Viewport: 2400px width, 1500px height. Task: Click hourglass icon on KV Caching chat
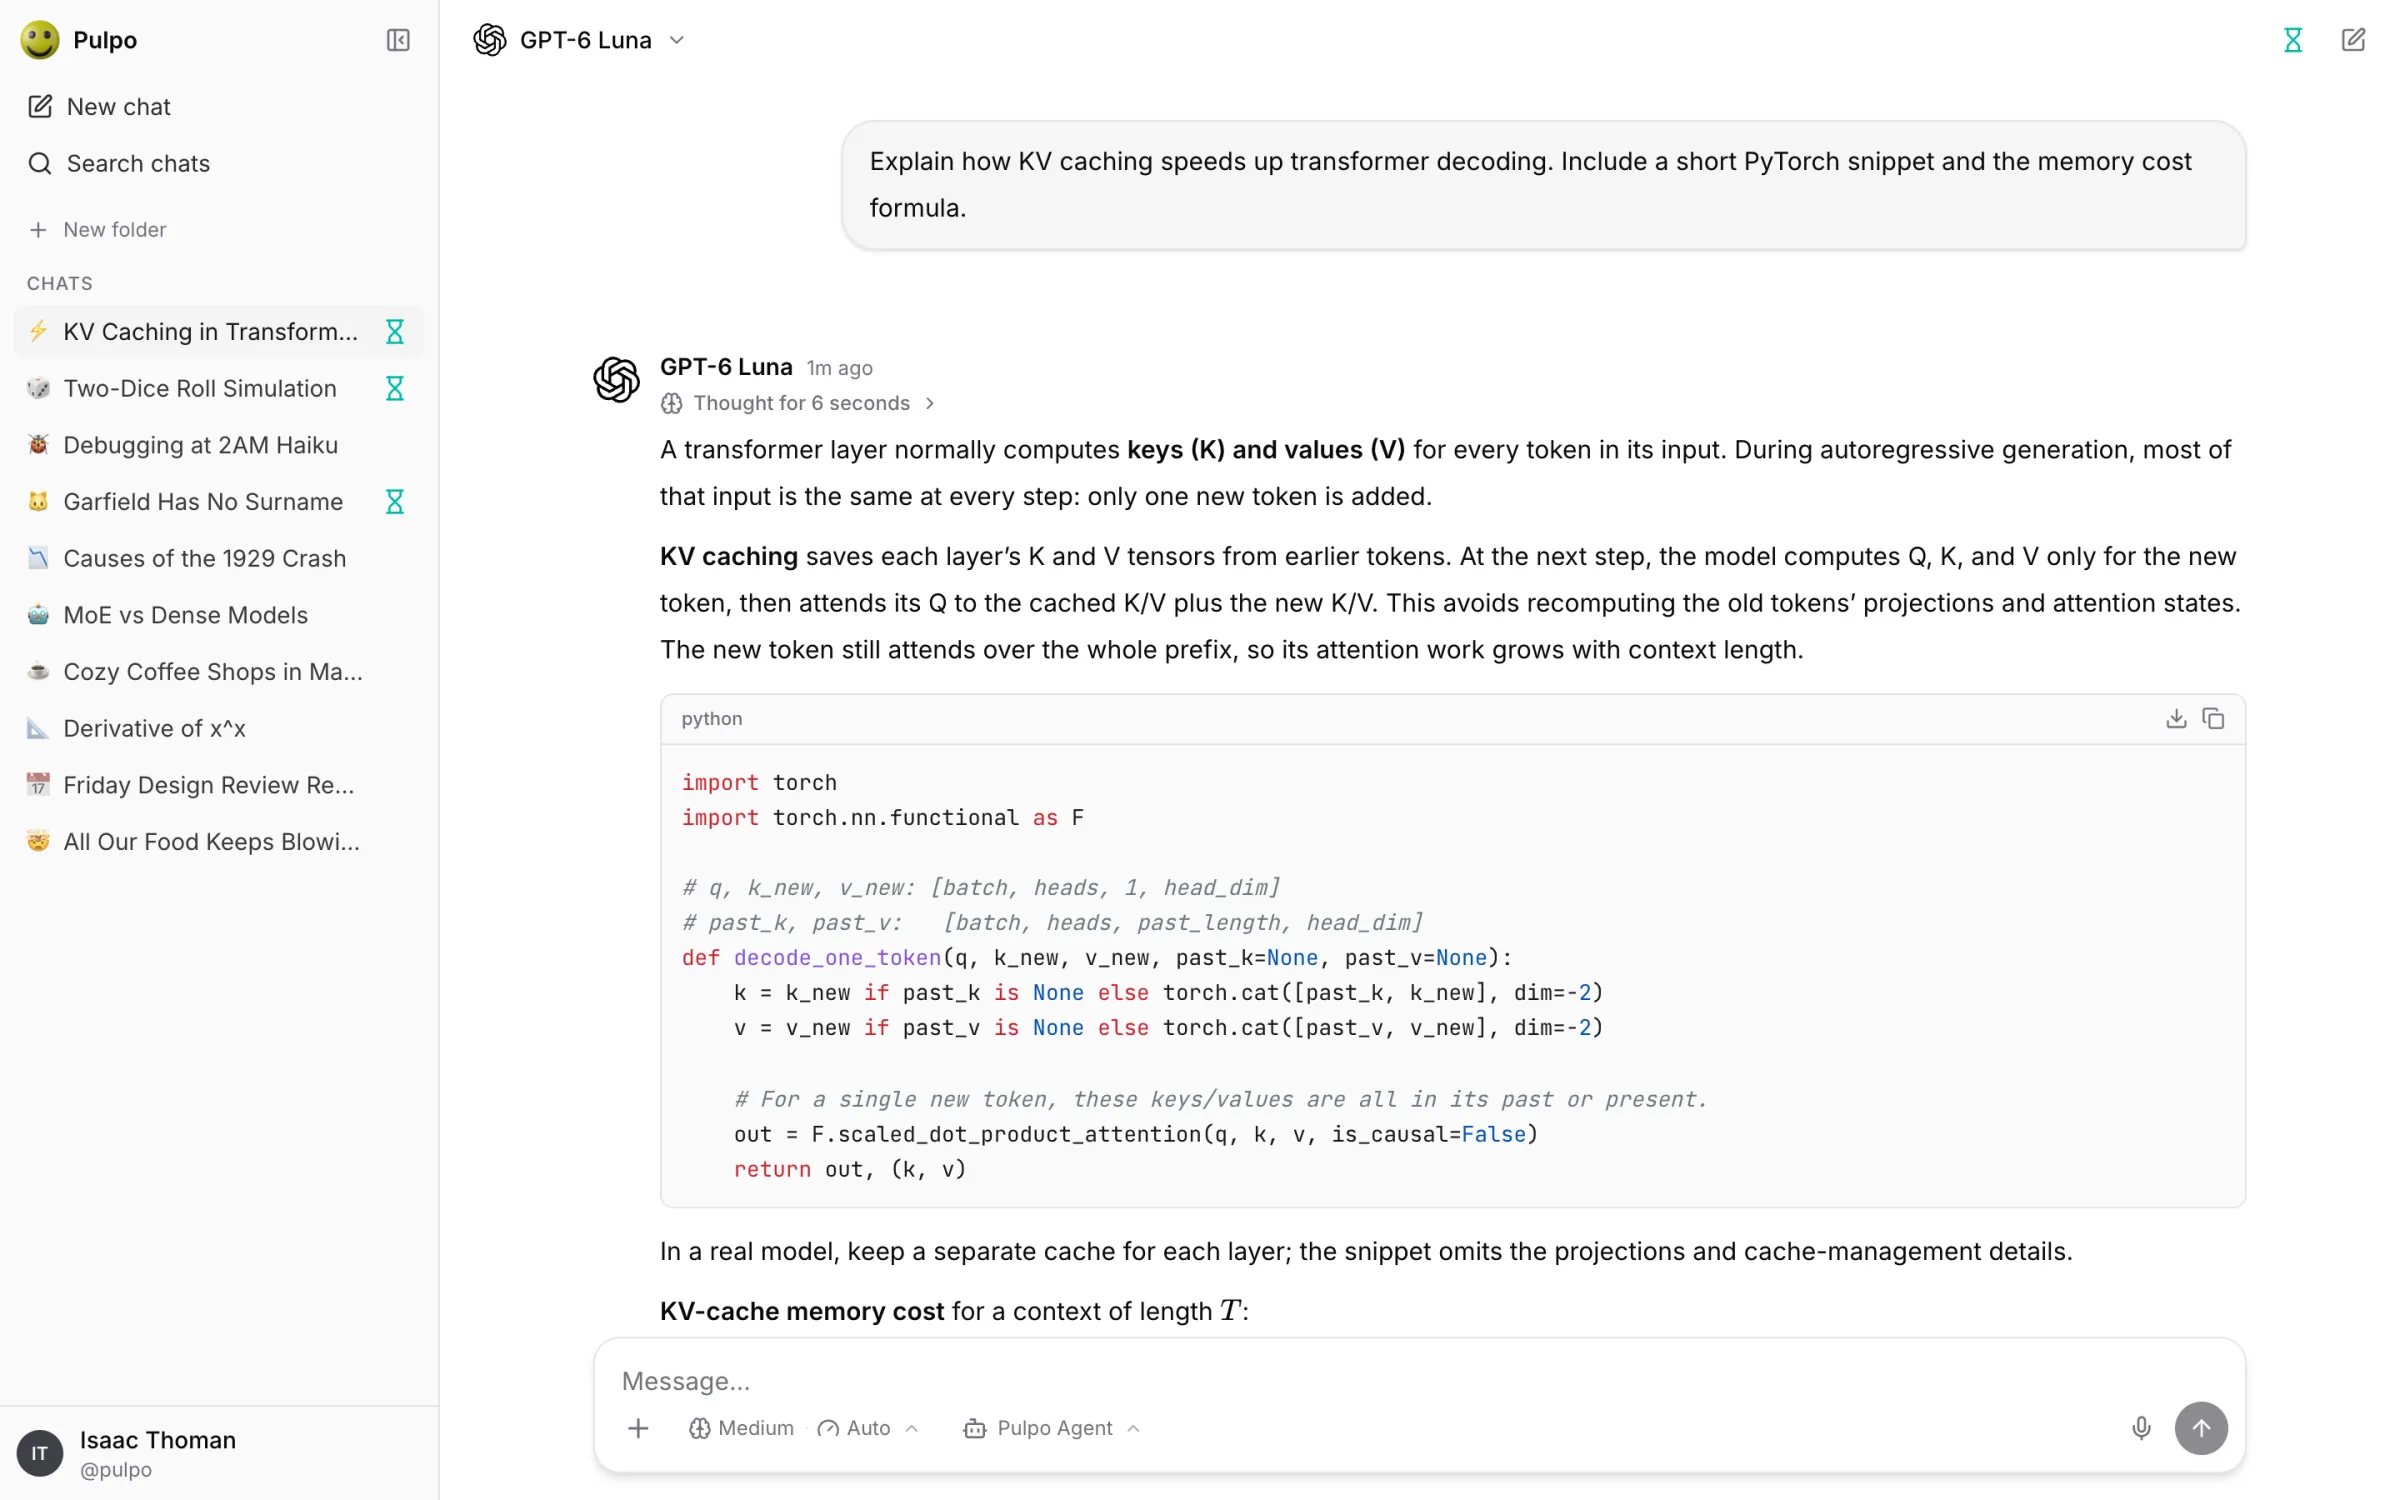(395, 332)
